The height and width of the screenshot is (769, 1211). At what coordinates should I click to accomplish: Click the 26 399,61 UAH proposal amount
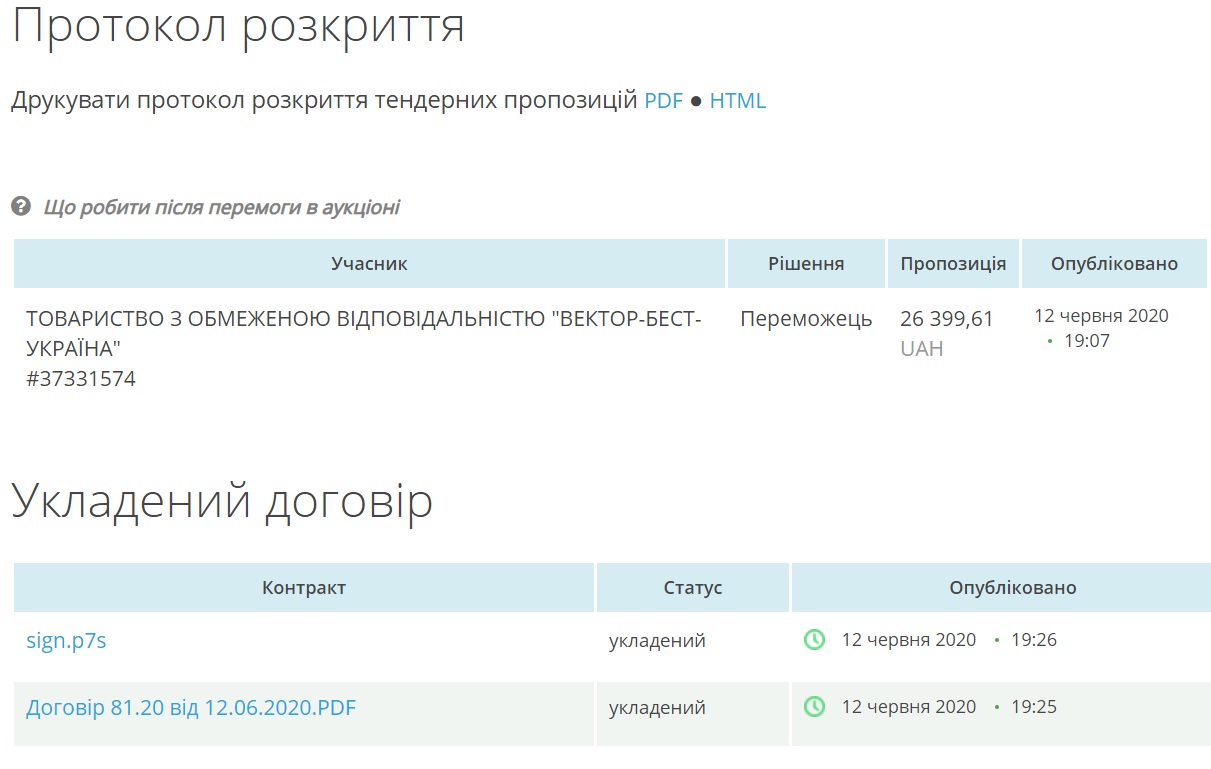(946, 319)
